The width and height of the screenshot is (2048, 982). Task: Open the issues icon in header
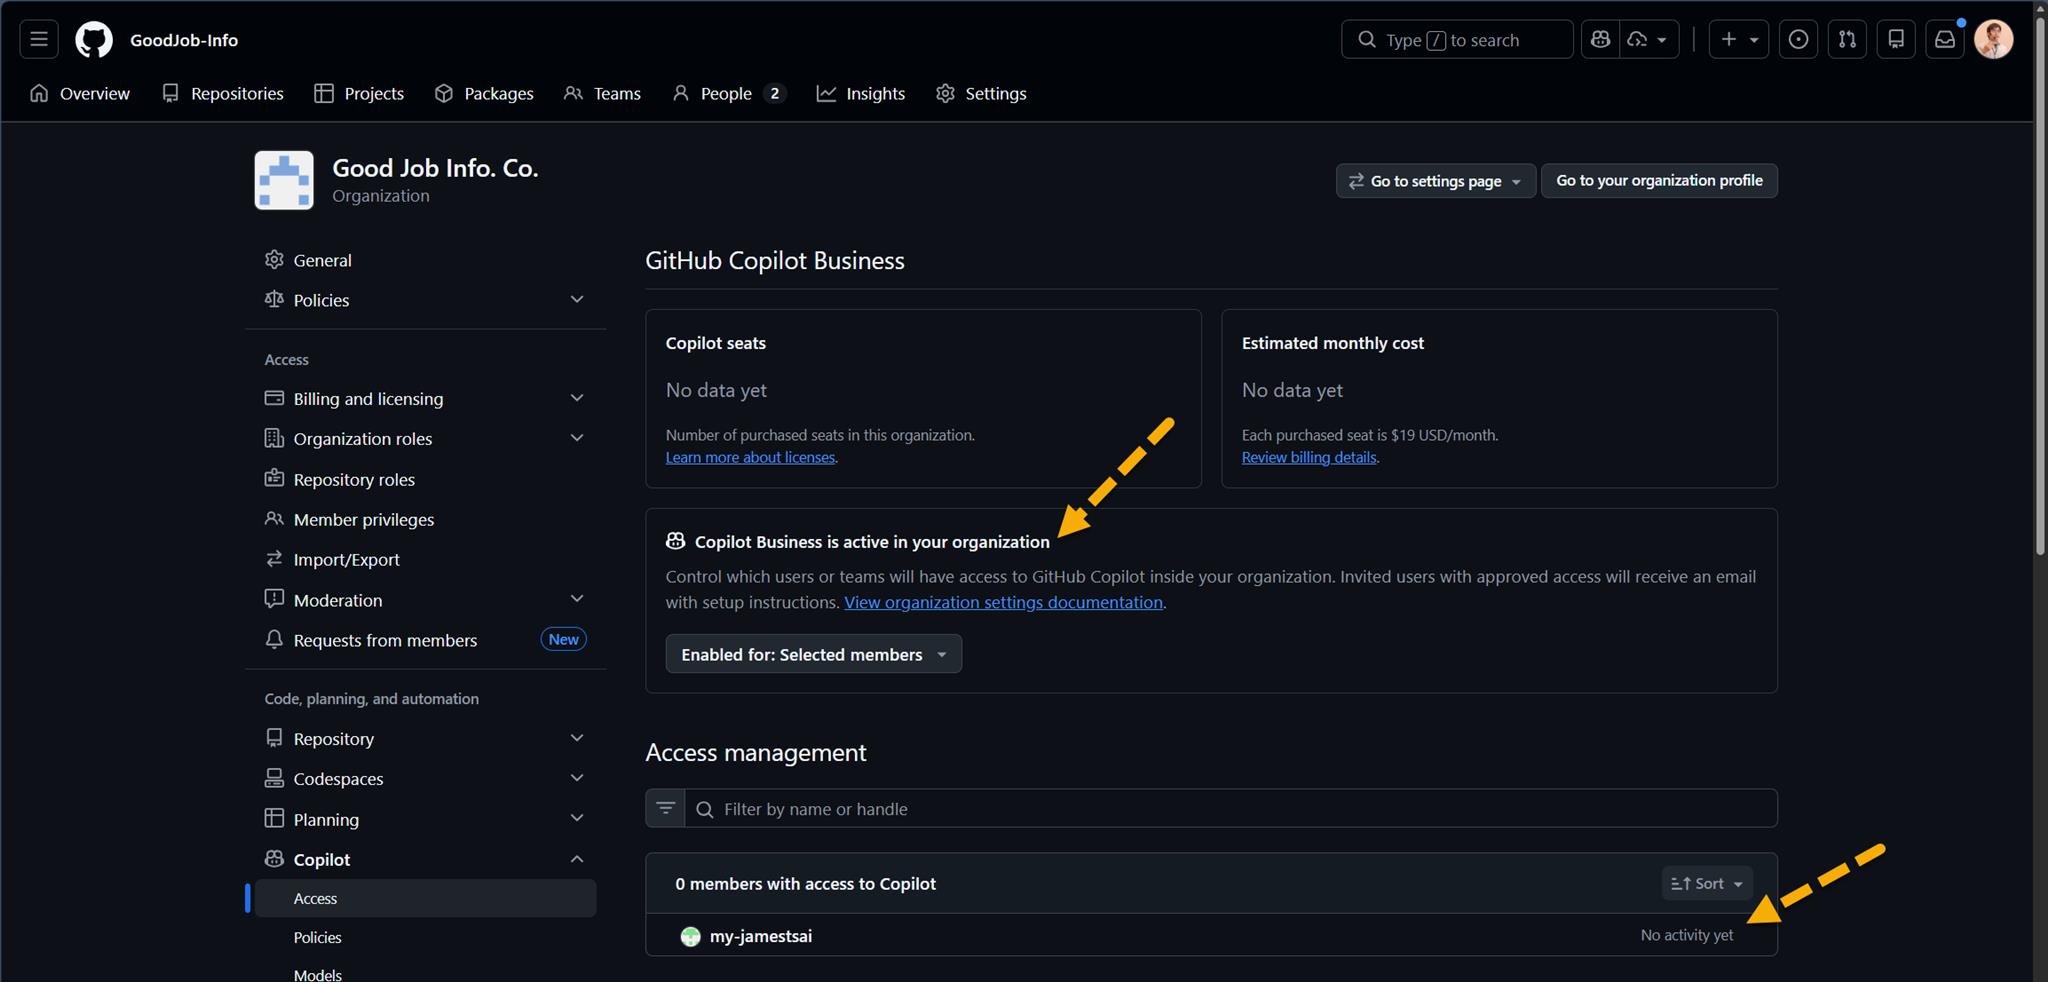click(1798, 40)
